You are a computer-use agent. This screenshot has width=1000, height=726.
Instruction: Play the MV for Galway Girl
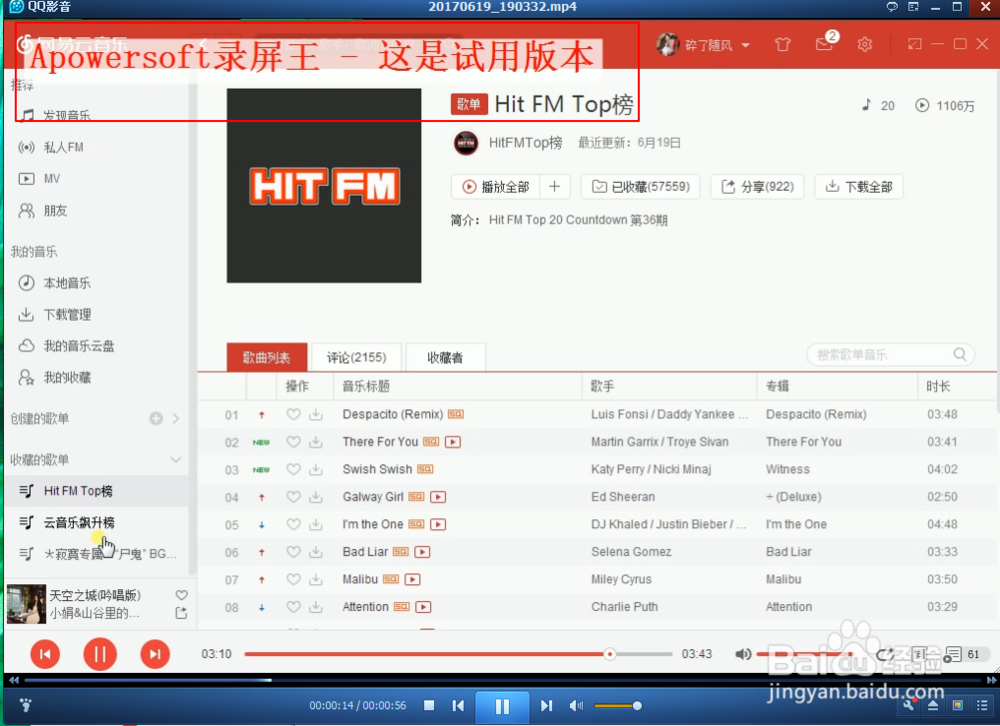coord(438,497)
